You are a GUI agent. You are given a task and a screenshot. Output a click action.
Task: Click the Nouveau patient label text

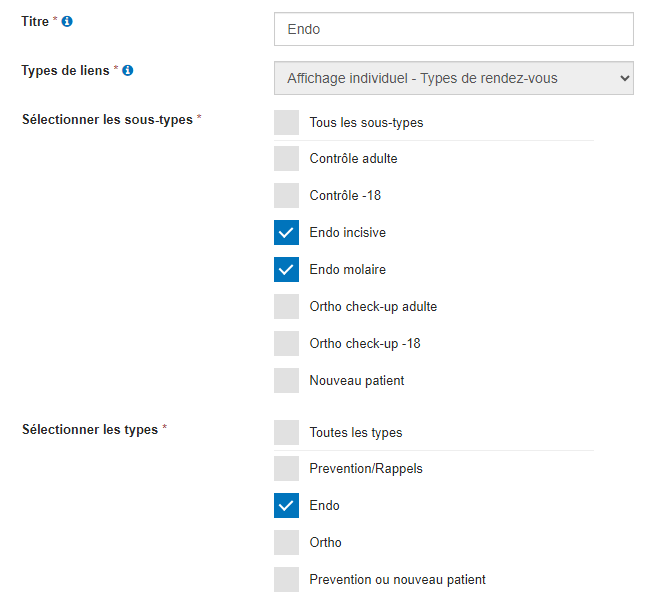(356, 381)
